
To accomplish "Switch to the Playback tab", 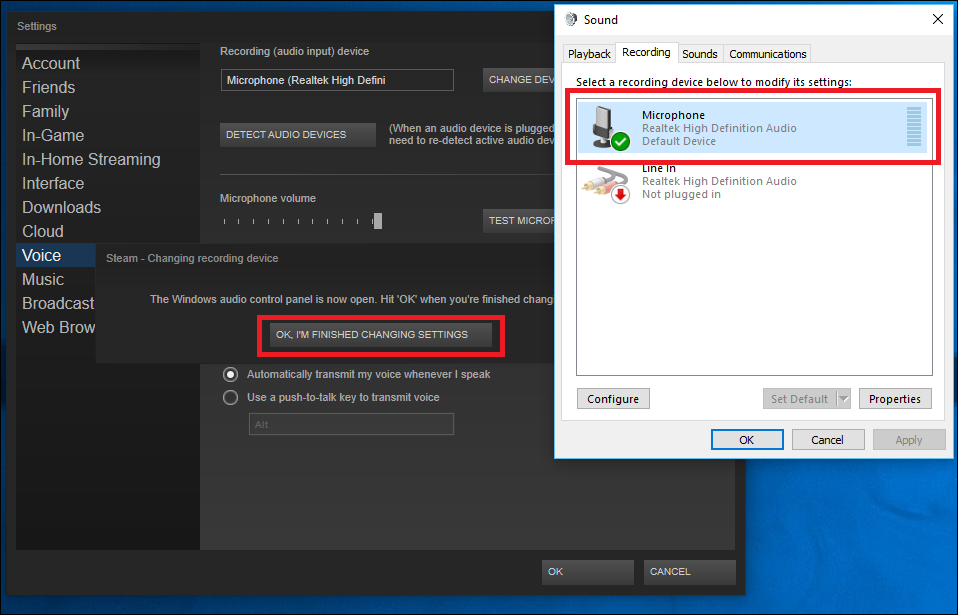I will pos(589,54).
